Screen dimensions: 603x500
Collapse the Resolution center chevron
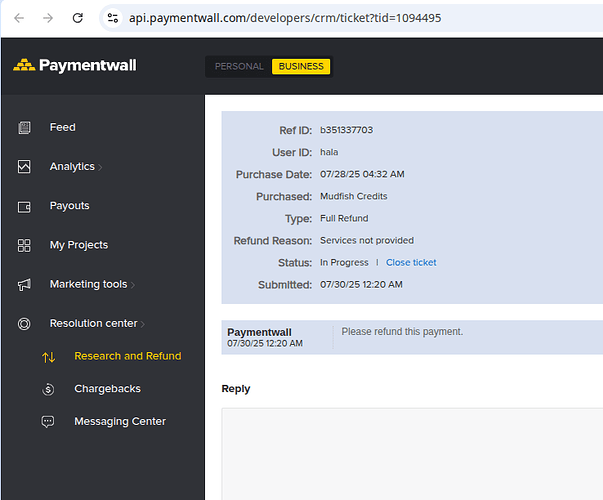pos(143,324)
